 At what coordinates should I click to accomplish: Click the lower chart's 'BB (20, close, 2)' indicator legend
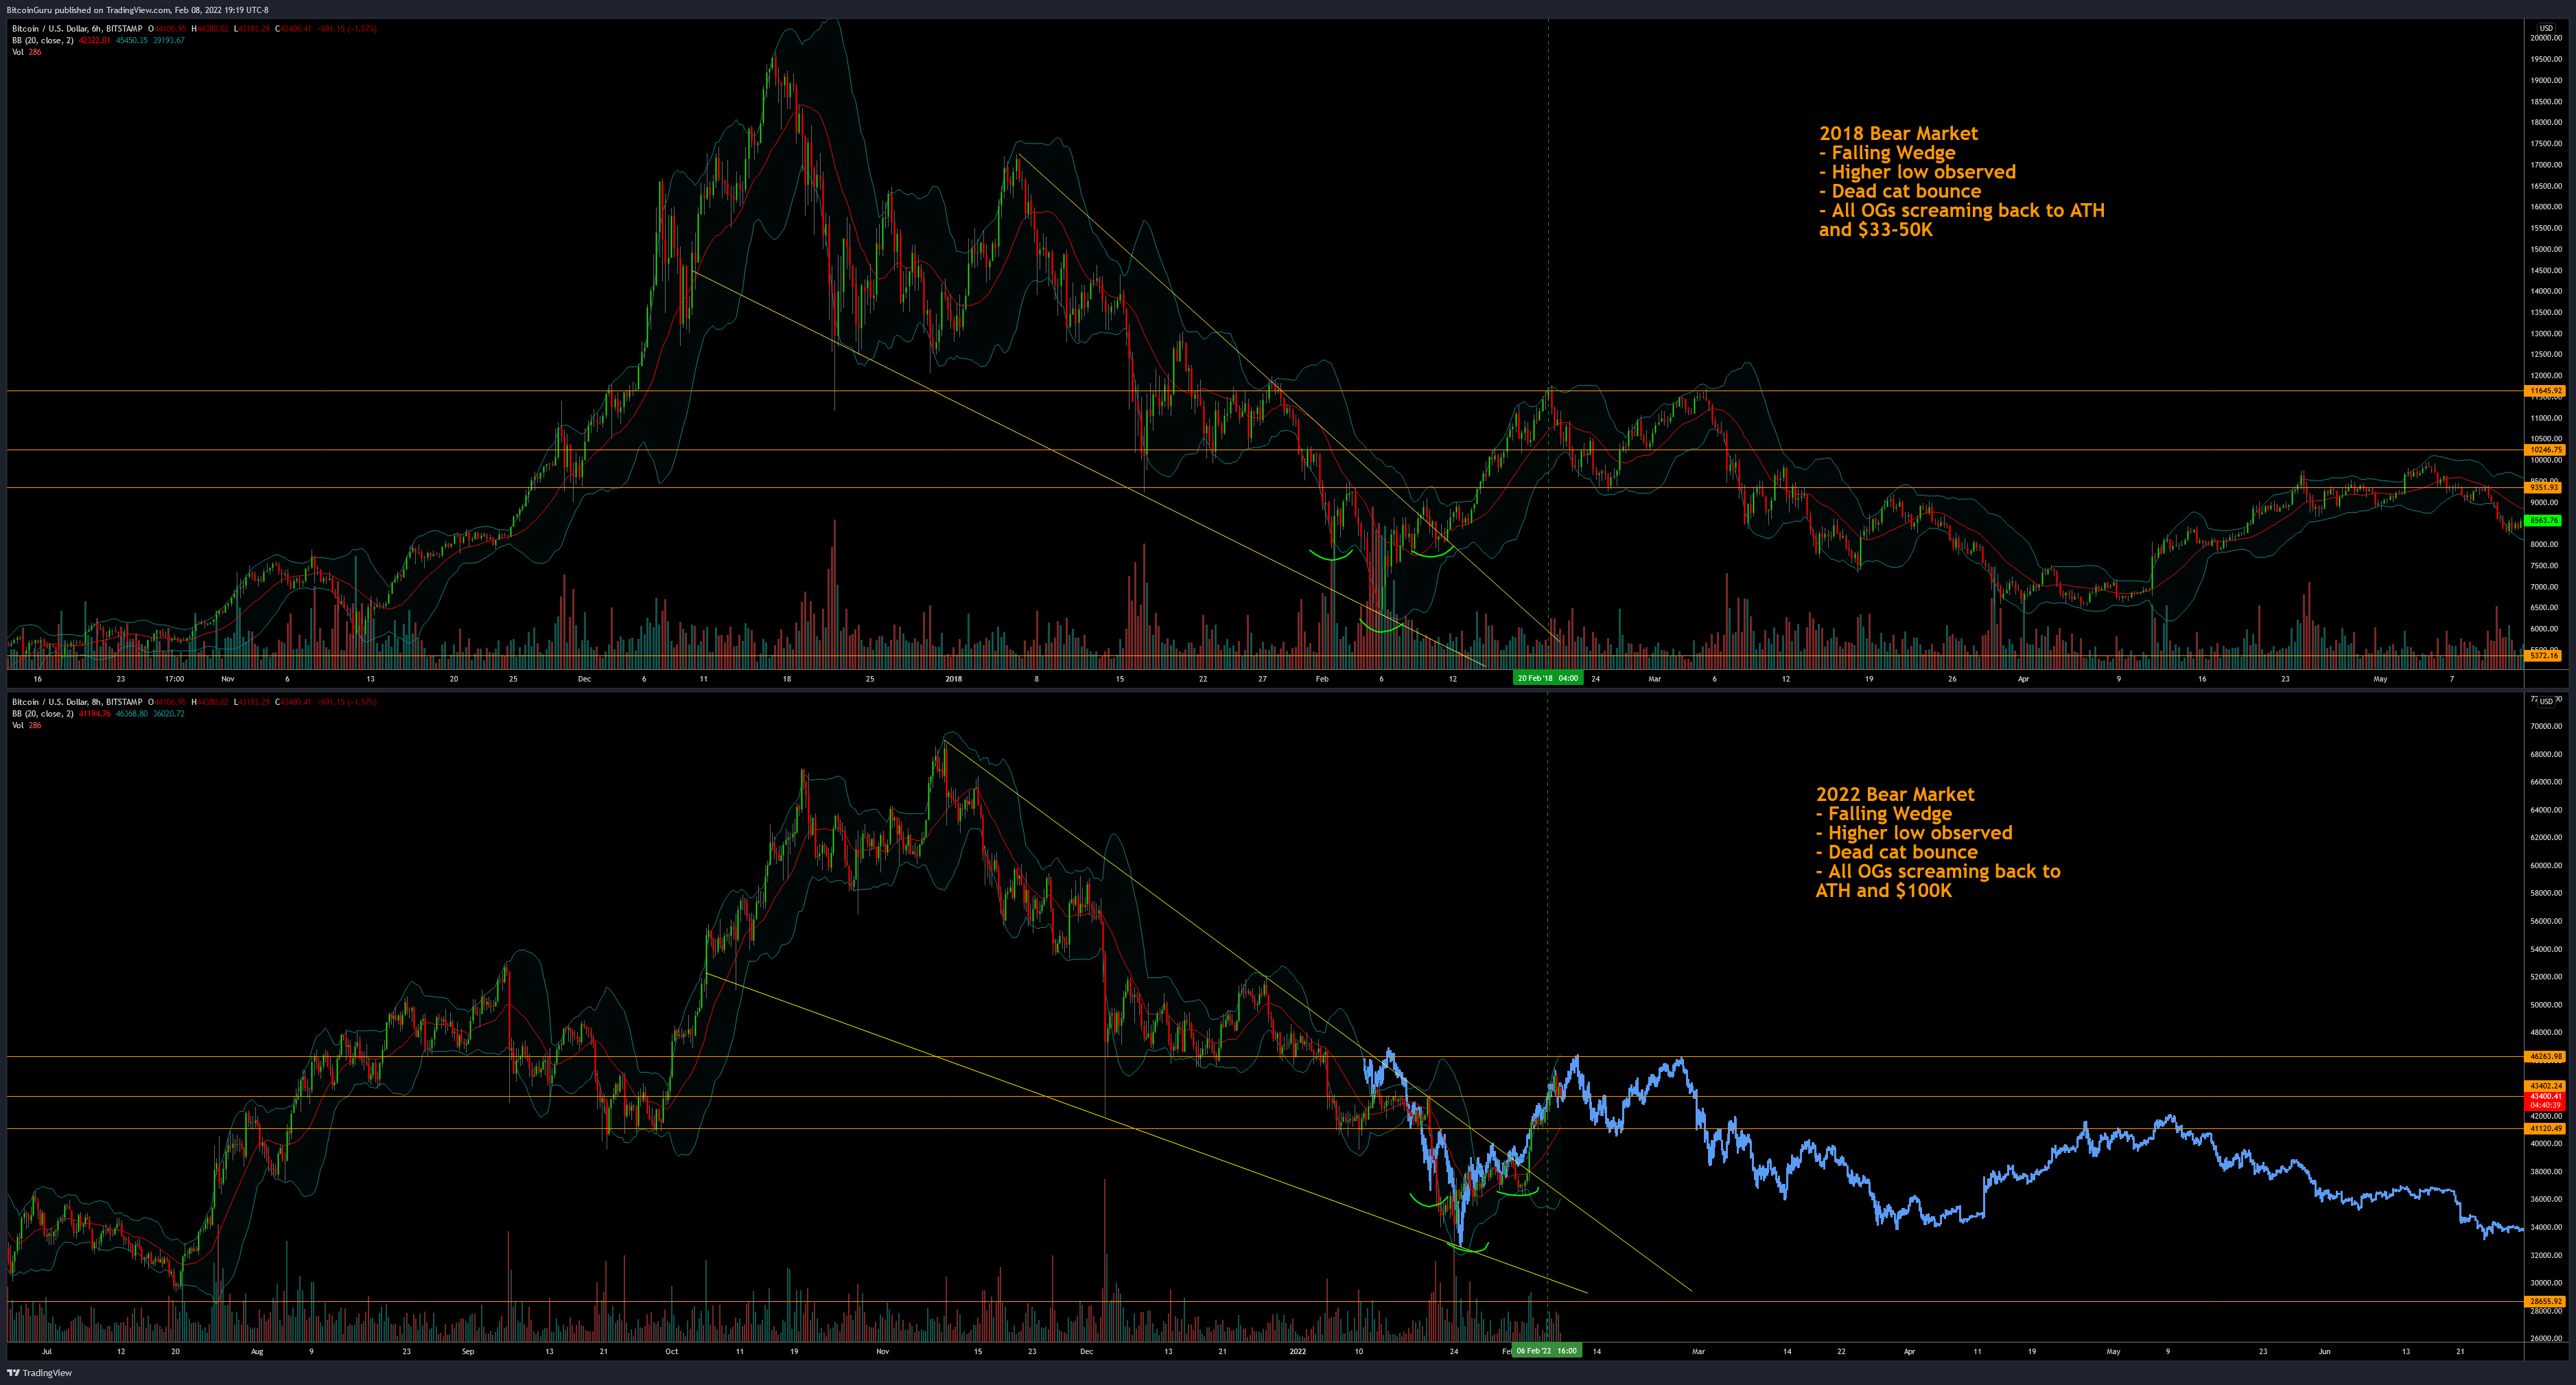(x=42, y=714)
